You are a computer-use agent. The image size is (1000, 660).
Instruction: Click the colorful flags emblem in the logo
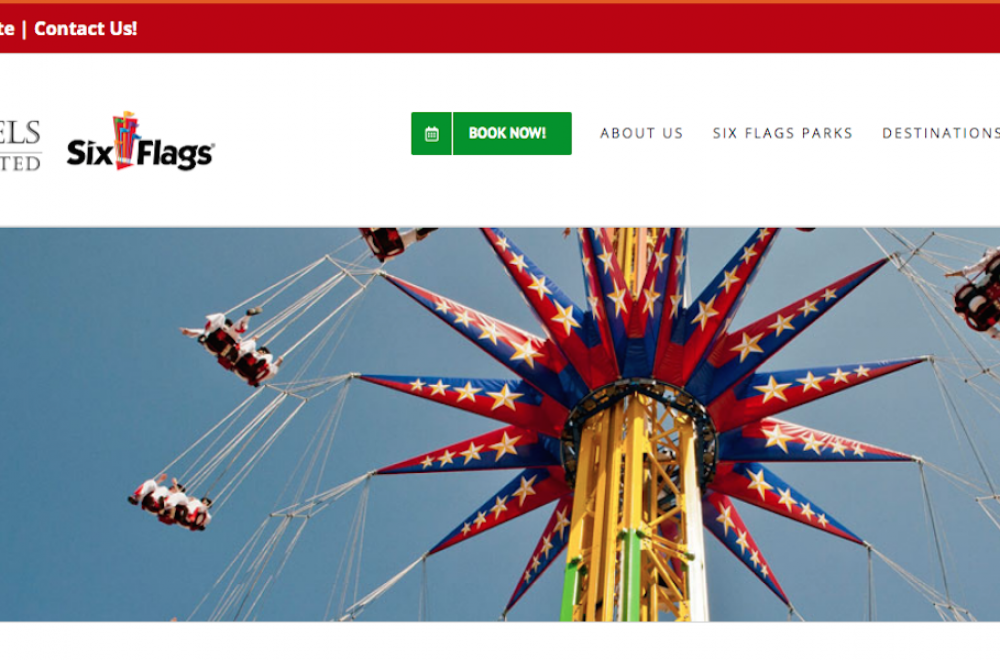click(x=126, y=139)
